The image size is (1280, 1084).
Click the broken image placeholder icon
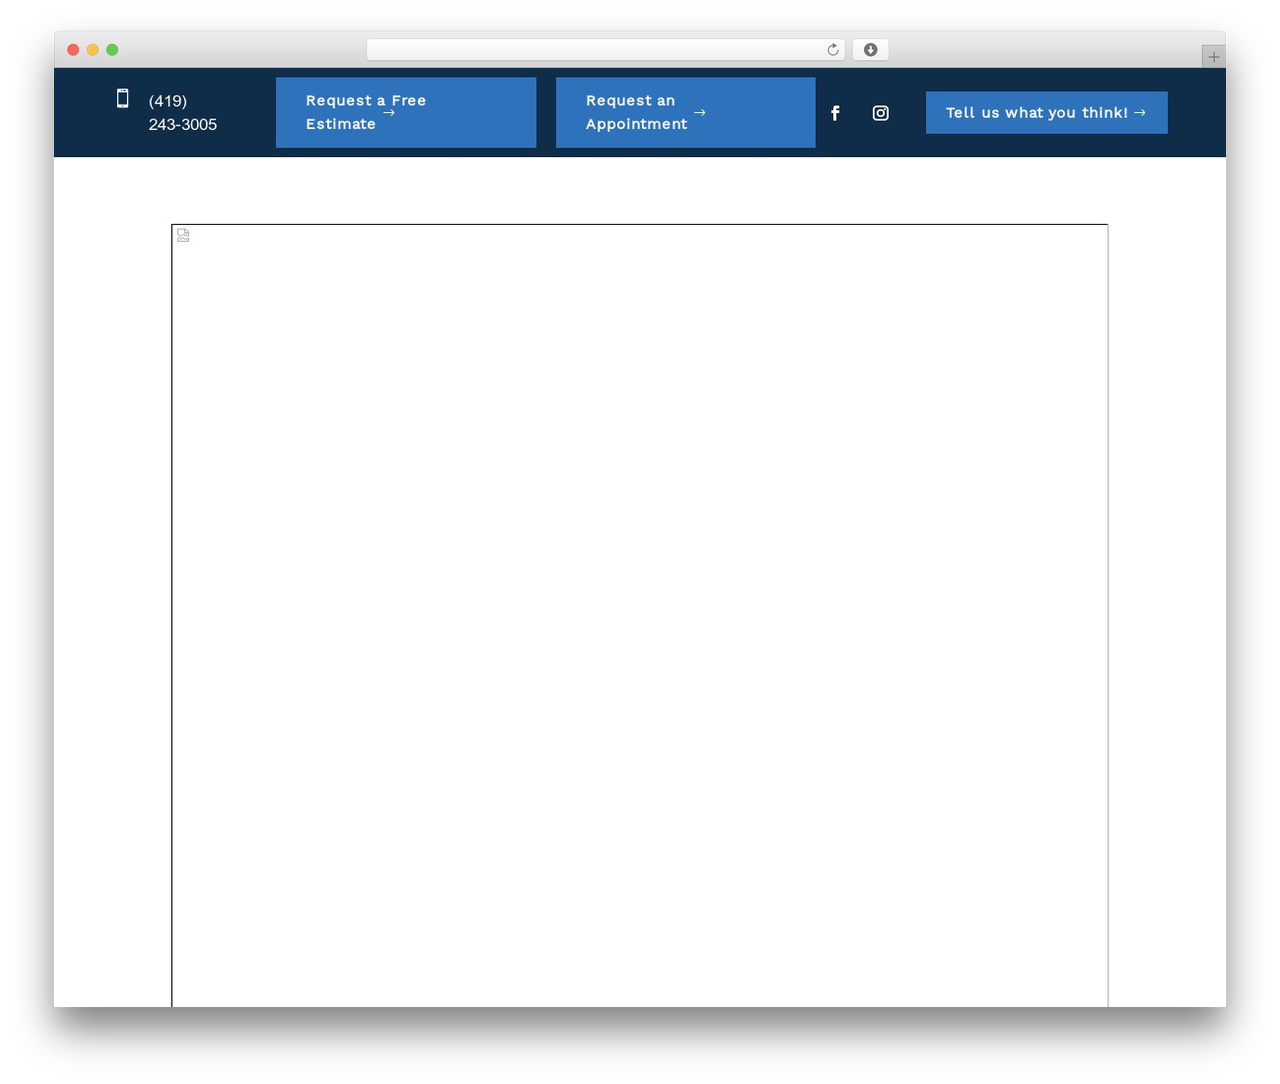(x=183, y=235)
